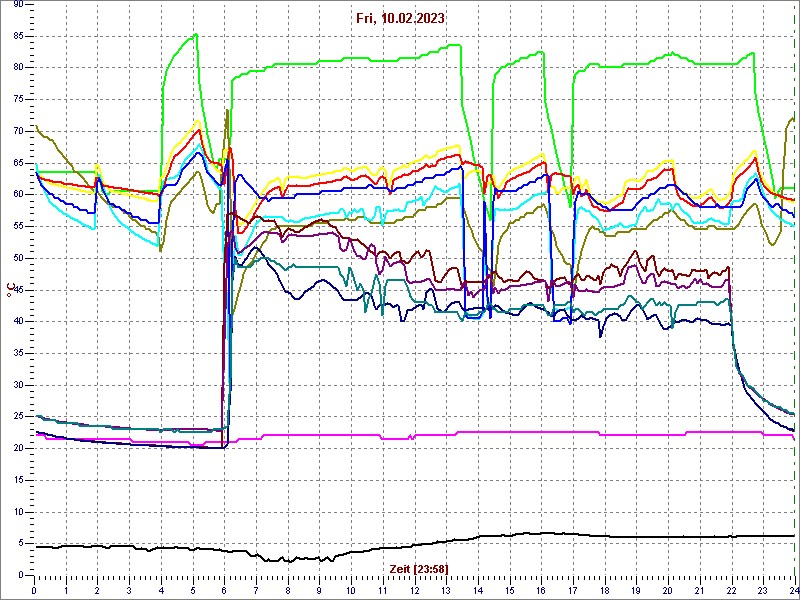This screenshot has width=800, height=600.
Task: Click the y-axis value "35"
Action: [18, 353]
